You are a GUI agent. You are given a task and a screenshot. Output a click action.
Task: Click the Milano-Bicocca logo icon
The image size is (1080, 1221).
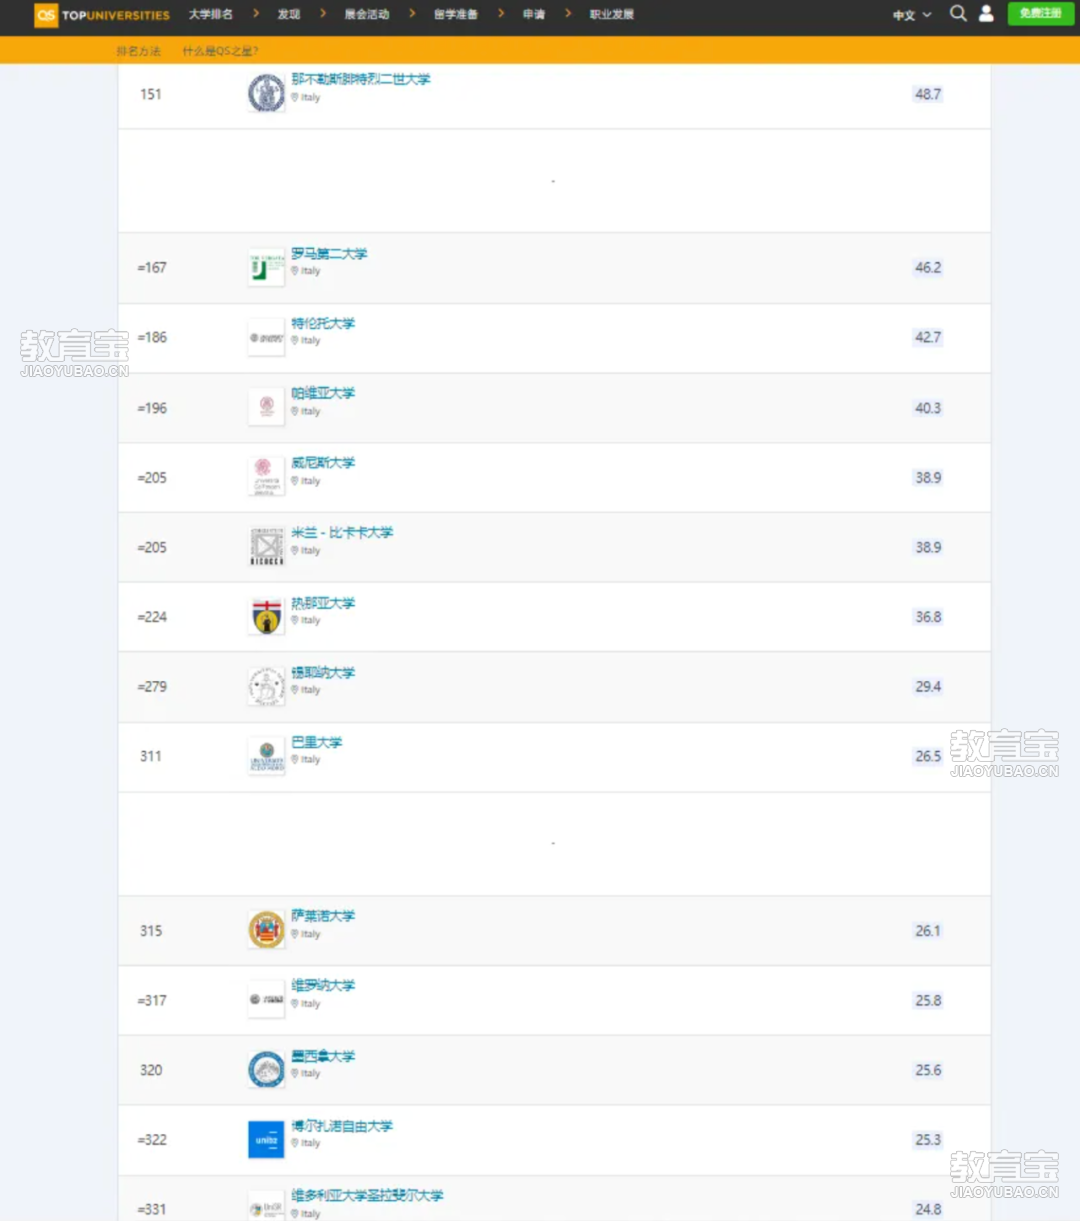click(266, 547)
